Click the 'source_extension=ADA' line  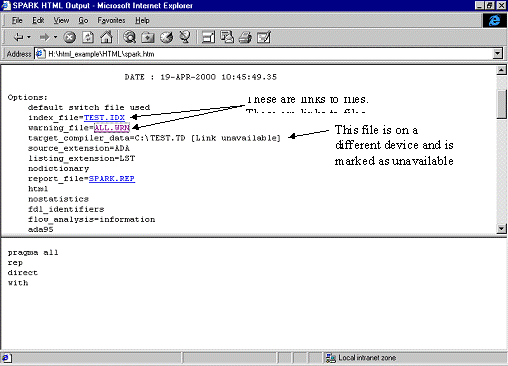coord(79,148)
